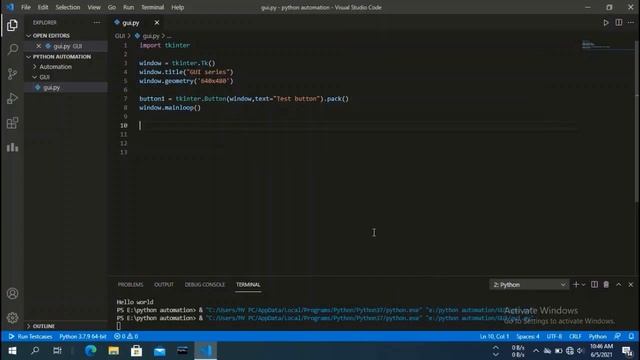The height and width of the screenshot is (360, 640).
Task: Open the File menu
Action: point(26,7)
